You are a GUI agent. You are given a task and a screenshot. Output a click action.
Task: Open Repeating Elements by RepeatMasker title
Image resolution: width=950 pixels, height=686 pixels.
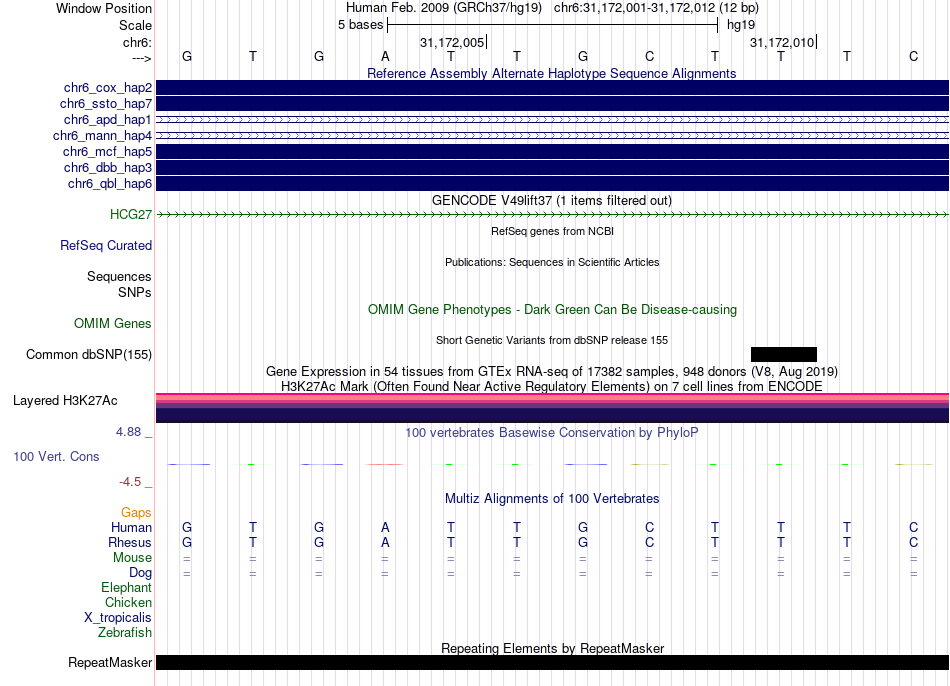pos(552,648)
